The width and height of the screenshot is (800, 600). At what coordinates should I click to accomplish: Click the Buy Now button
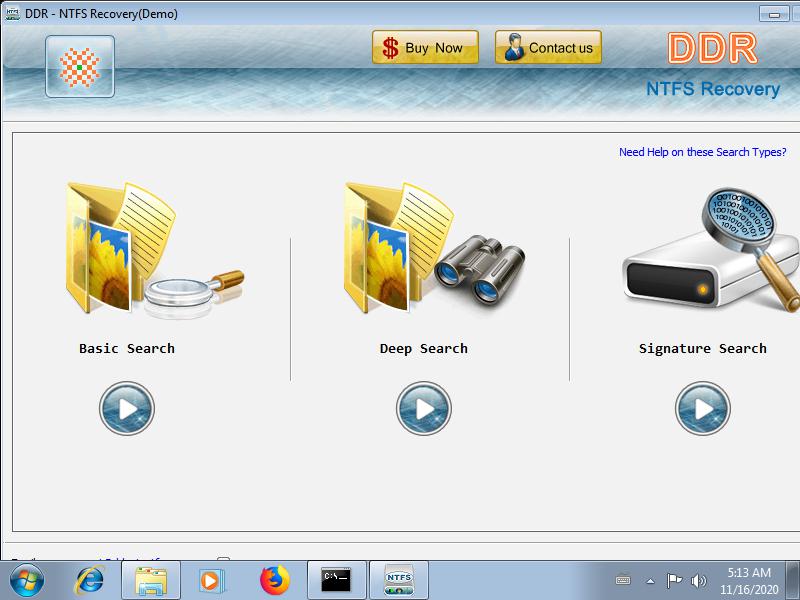tap(425, 47)
